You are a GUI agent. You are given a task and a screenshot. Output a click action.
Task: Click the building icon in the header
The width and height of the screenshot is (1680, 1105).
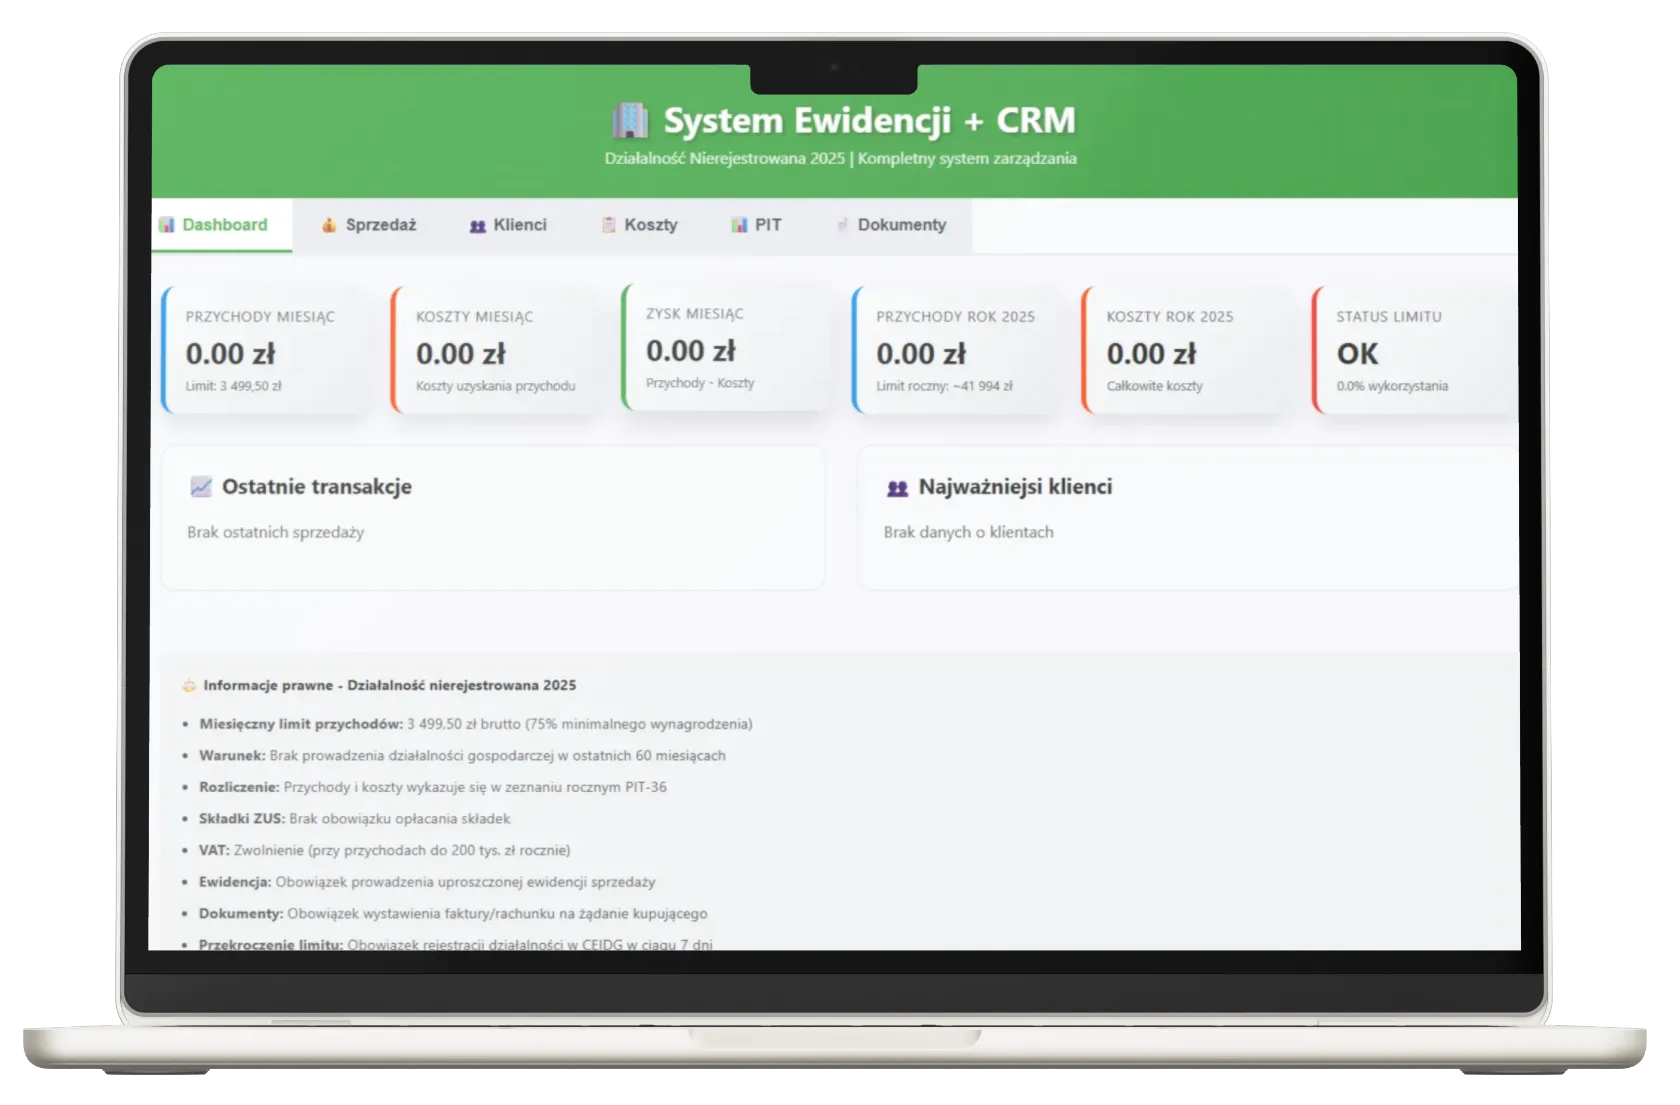click(628, 118)
